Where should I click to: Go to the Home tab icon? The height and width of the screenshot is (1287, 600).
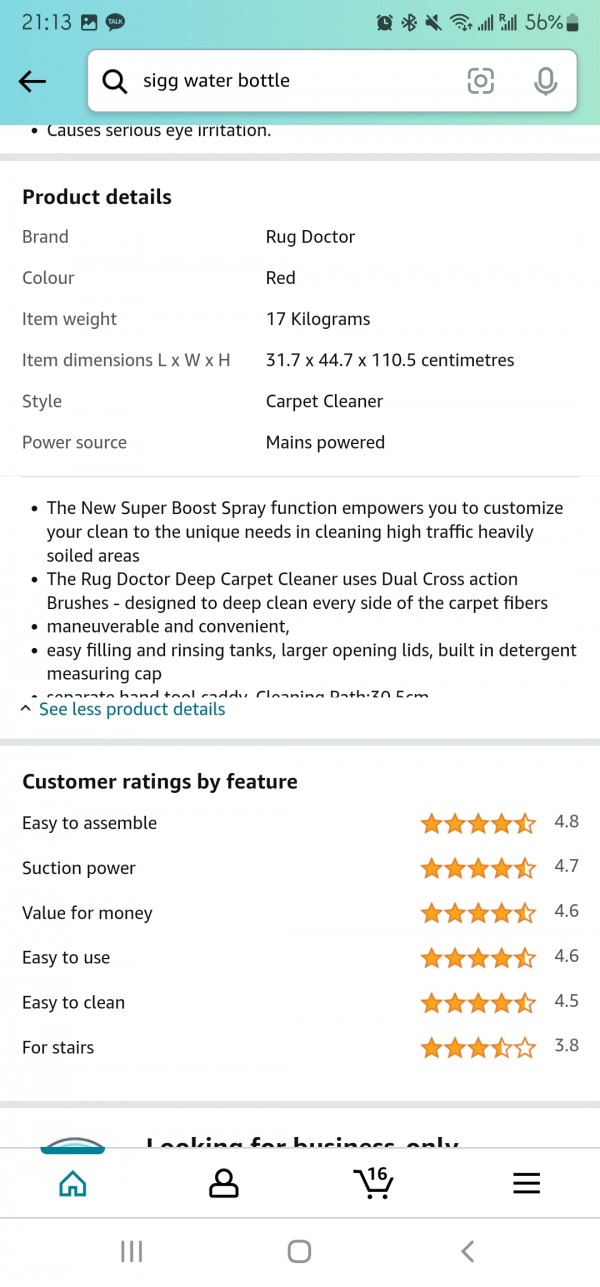73,1183
